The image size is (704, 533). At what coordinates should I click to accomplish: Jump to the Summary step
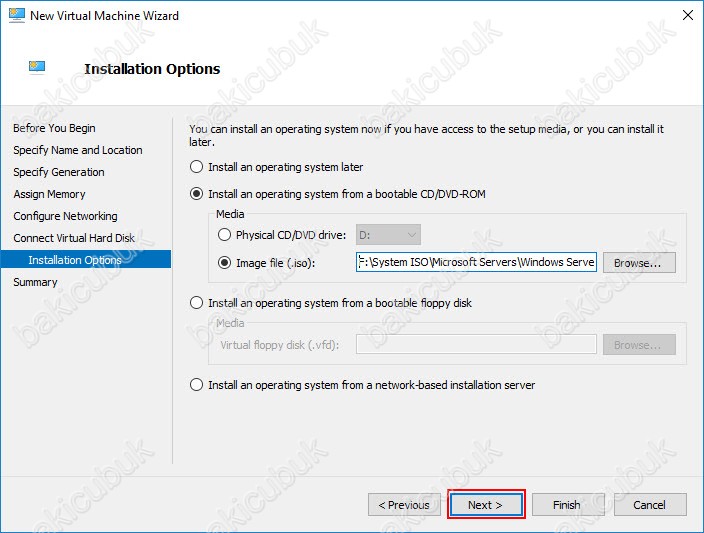(35, 282)
